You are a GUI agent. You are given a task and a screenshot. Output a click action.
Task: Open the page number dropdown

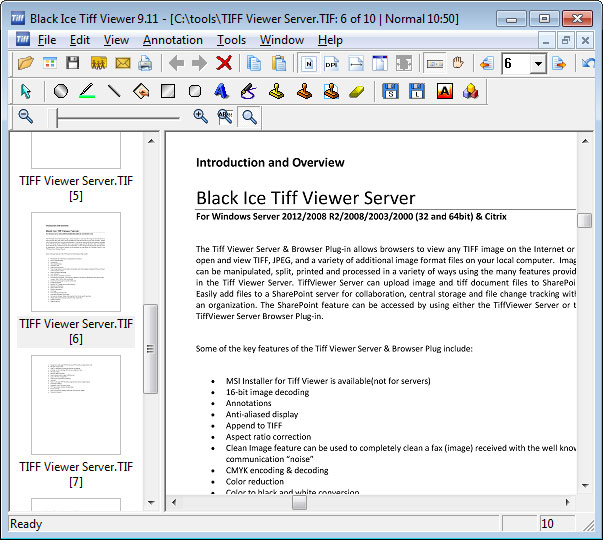coord(538,63)
